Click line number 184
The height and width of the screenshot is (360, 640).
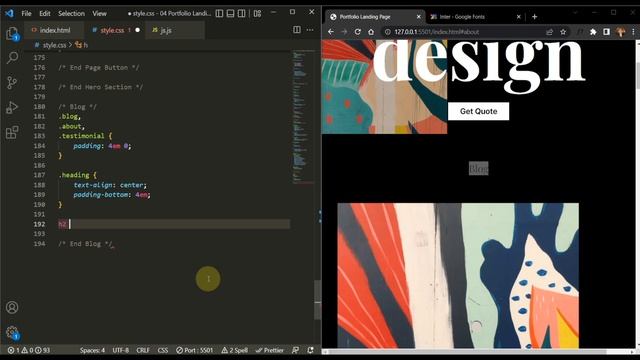pos(39,146)
